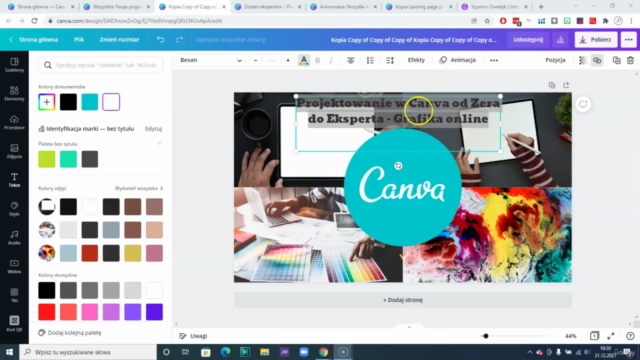640x360 pixels.
Task: Add comment bubble beside canvas
Action: [x=583, y=104]
